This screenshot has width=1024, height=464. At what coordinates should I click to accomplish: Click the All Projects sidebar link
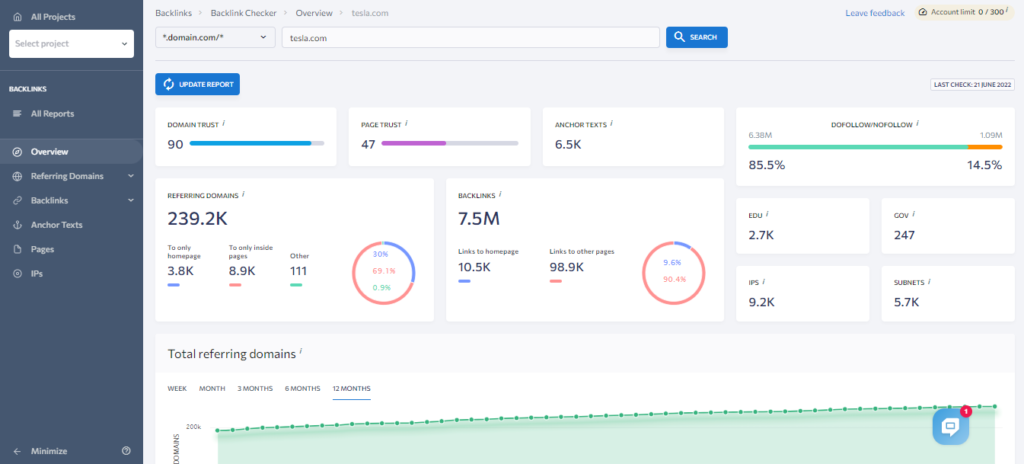(53, 16)
